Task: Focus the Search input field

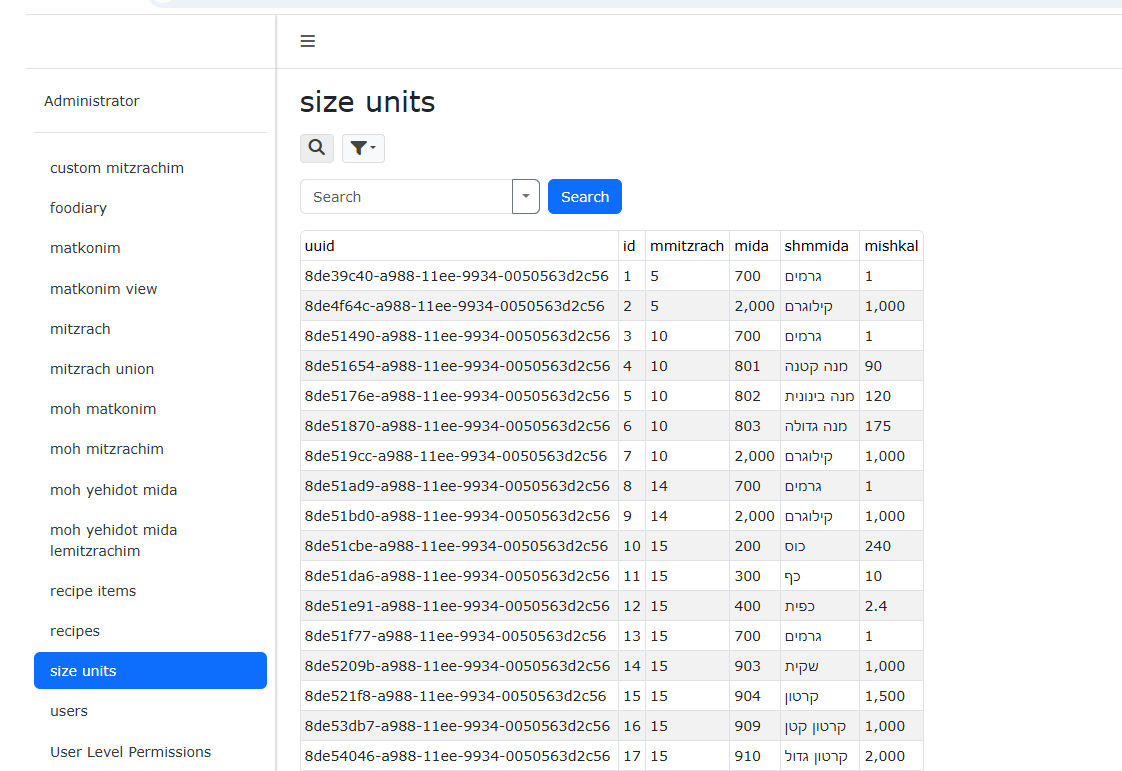Action: tap(406, 197)
